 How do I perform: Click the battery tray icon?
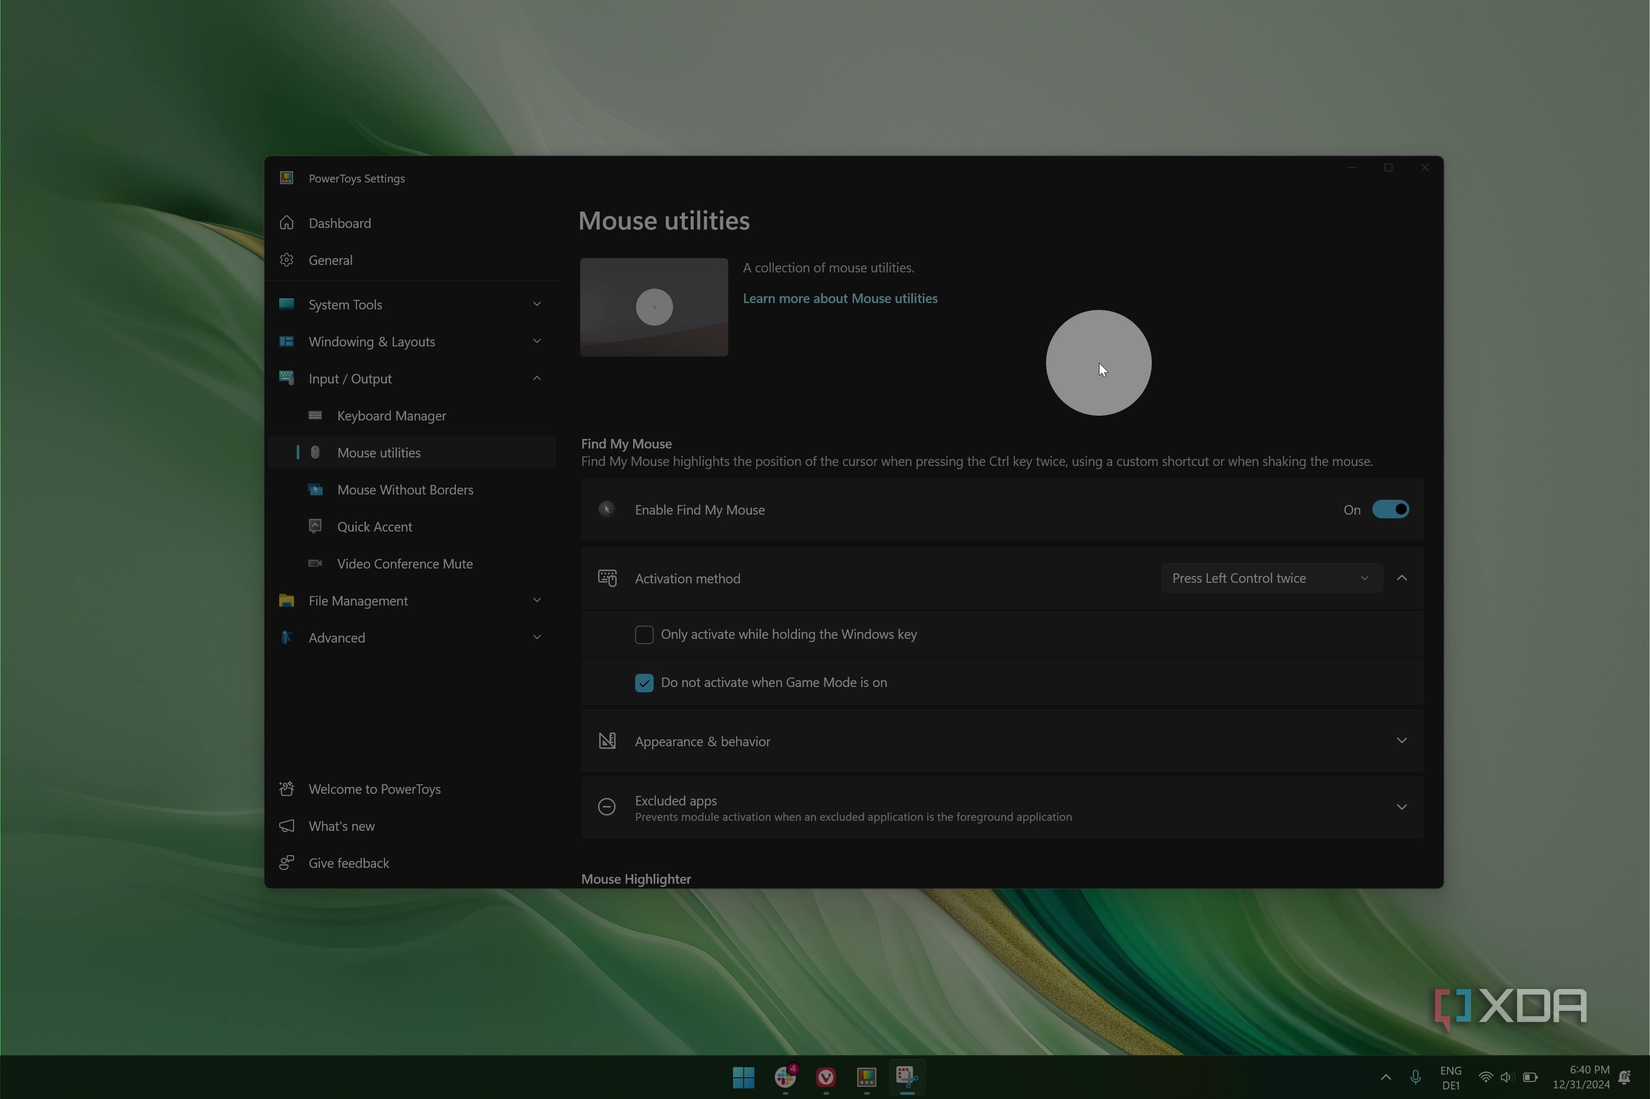click(x=1530, y=1077)
